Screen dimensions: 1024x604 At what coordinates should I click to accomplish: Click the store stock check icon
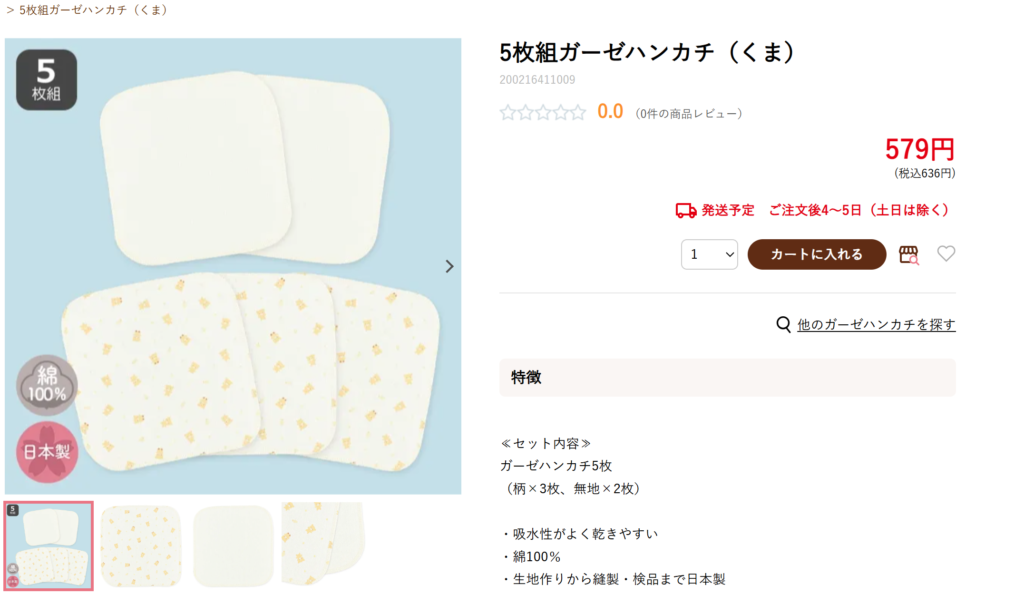909,255
